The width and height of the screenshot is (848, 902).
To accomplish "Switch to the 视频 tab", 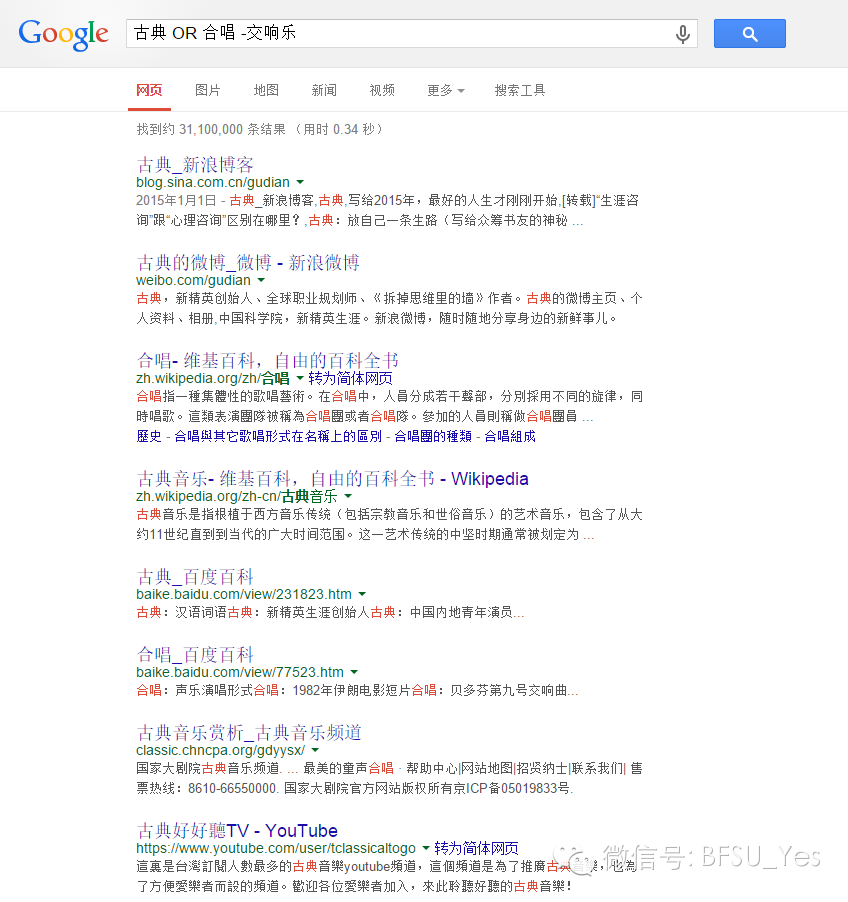I will coord(382,90).
